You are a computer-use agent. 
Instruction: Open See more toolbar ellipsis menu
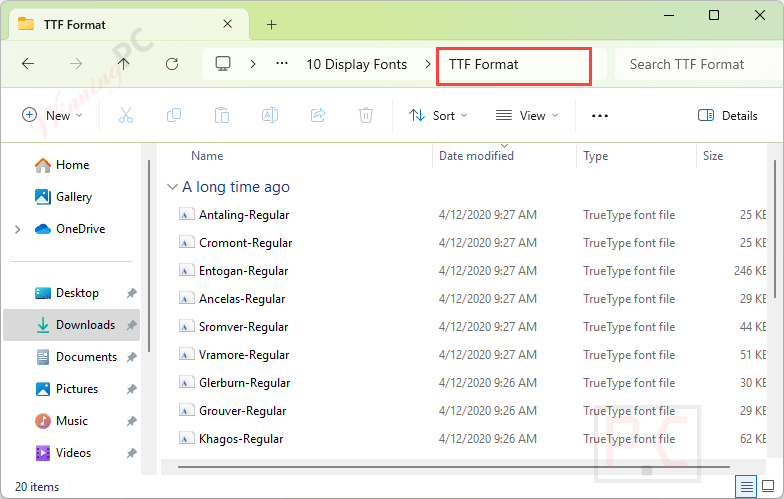tap(600, 116)
